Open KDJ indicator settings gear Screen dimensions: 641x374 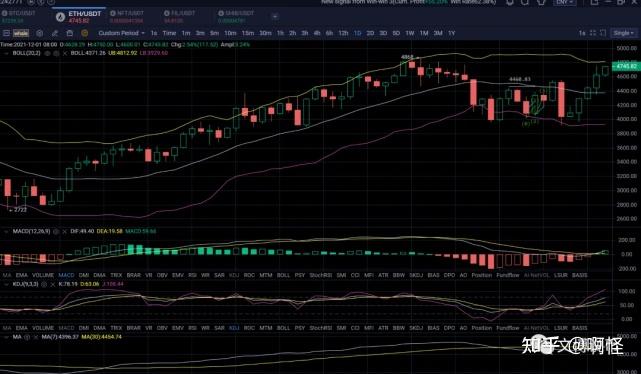point(44,284)
